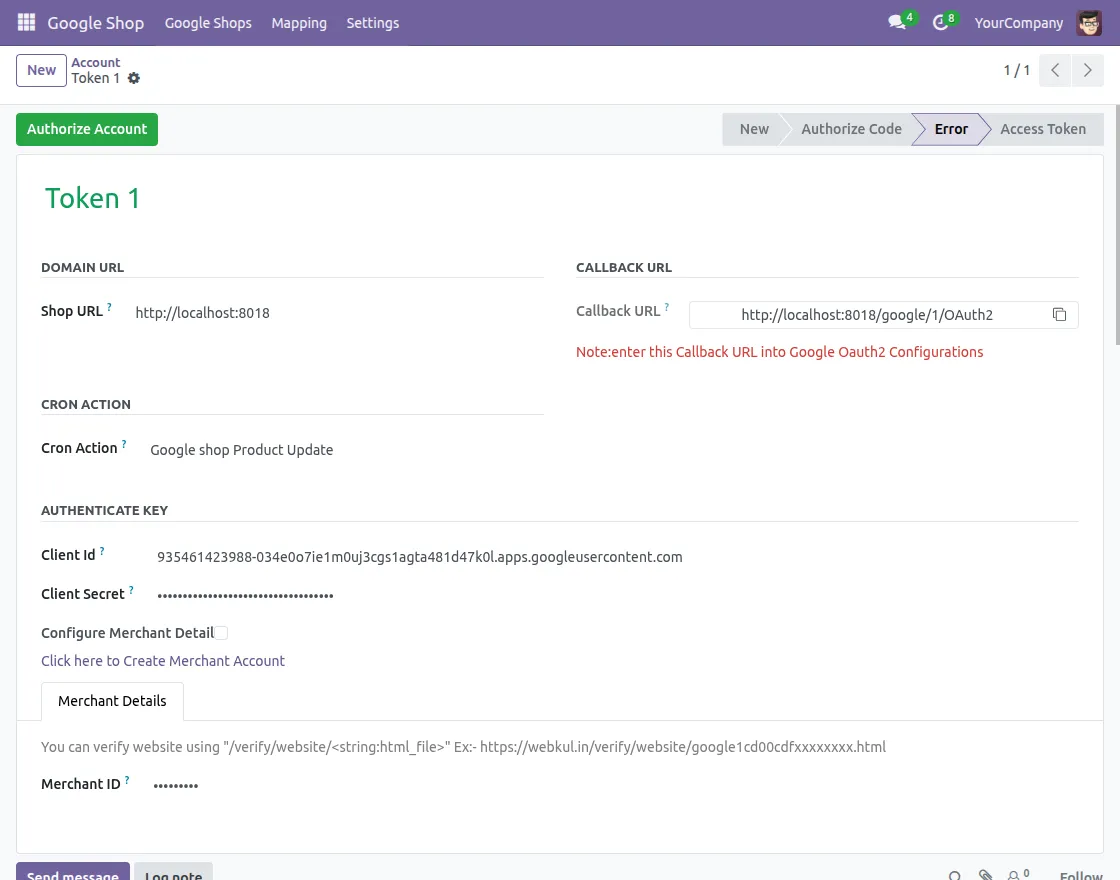Open the Settings menu
The width and height of the screenshot is (1120, 880).
point(372,22)
